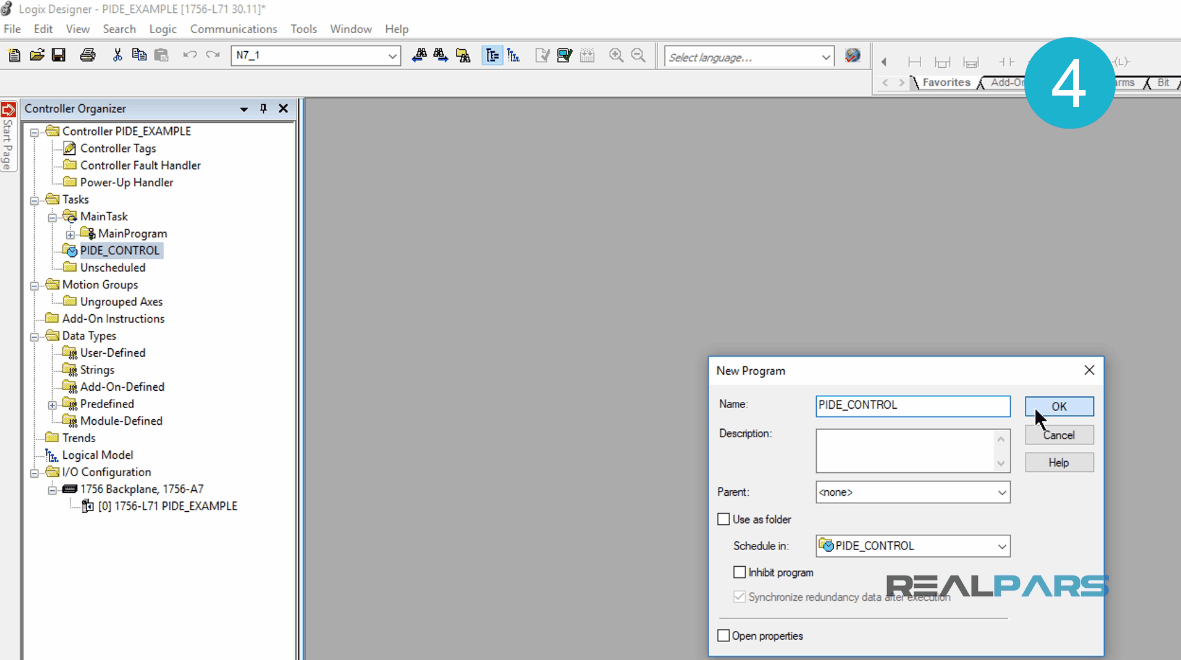Click the Verify Controller icon

coord(564,55)
